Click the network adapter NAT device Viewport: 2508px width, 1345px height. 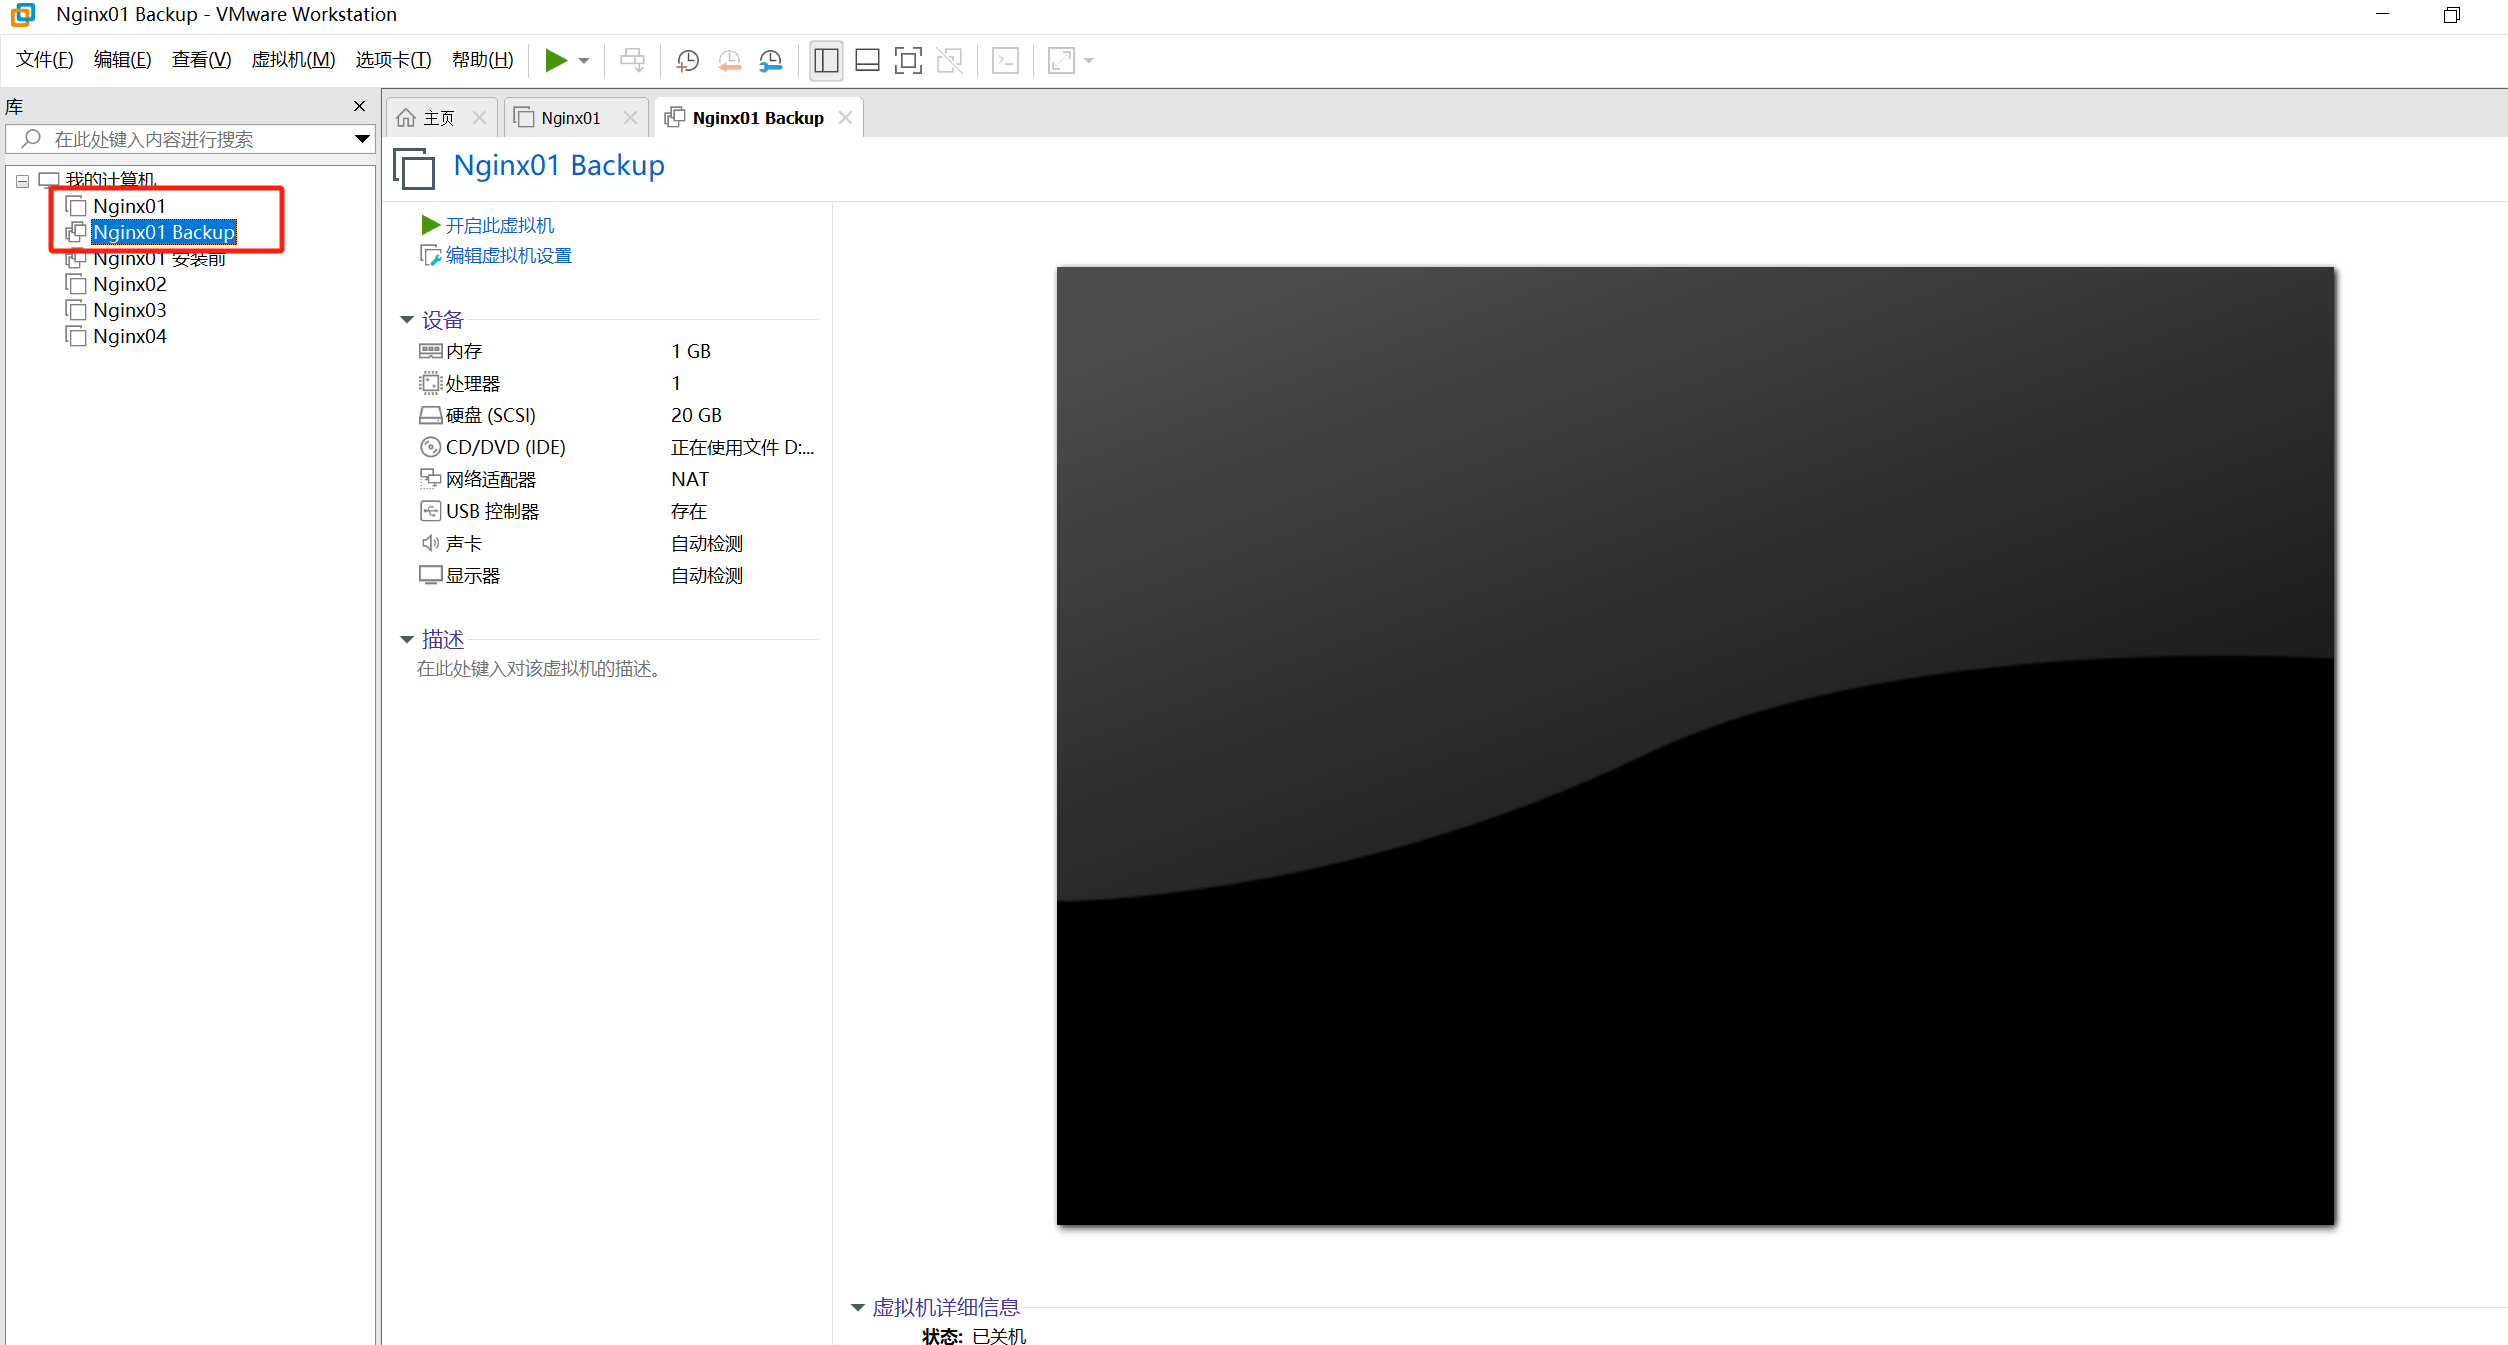pyautogui.click(x=490, y=479)
